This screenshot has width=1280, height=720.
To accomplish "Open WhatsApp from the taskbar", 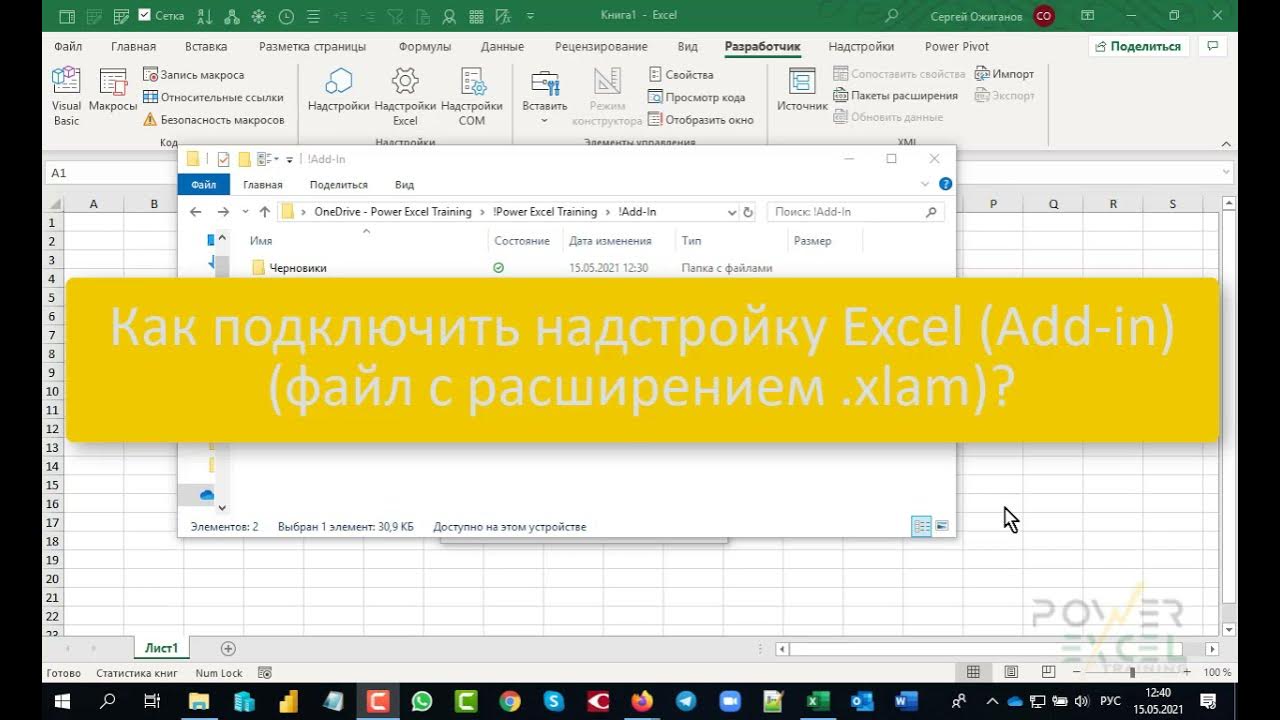I will point(421,701).
